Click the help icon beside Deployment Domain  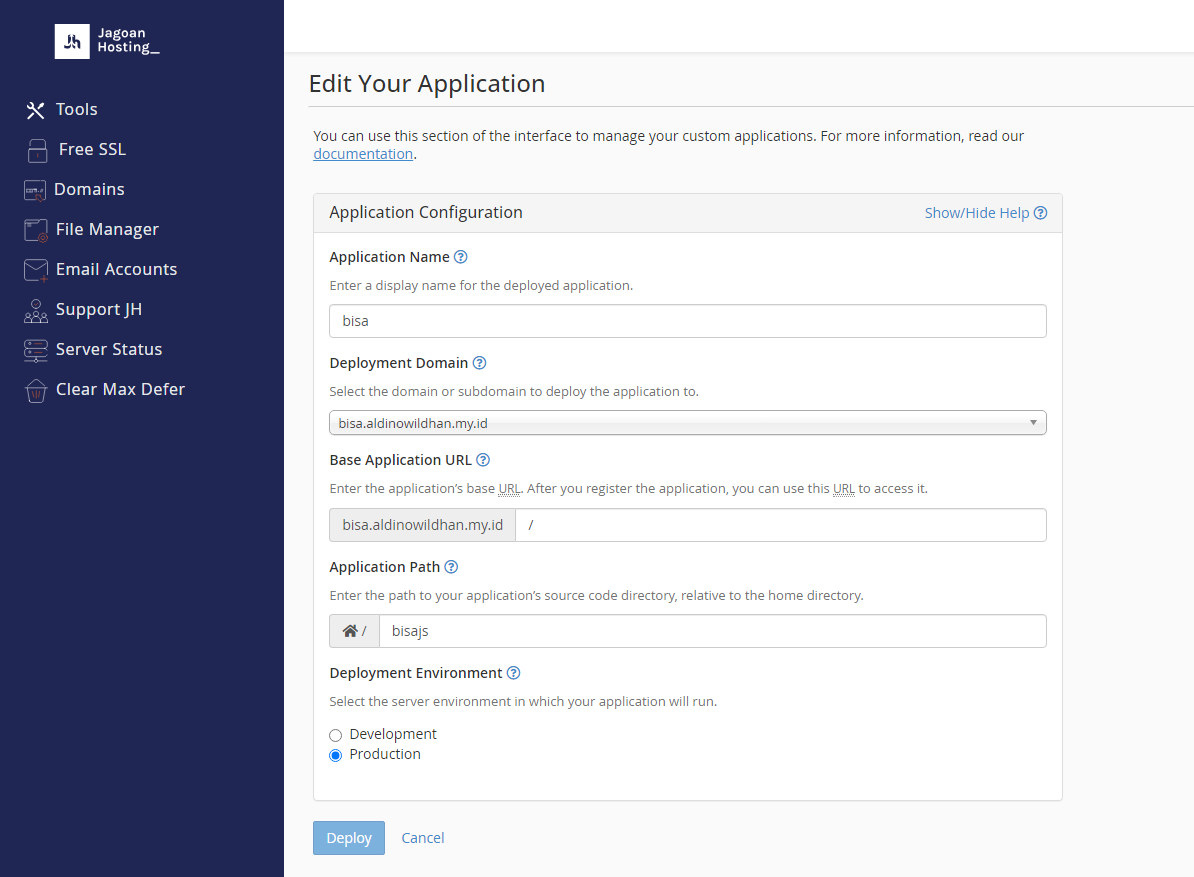[x=479, y=363]
